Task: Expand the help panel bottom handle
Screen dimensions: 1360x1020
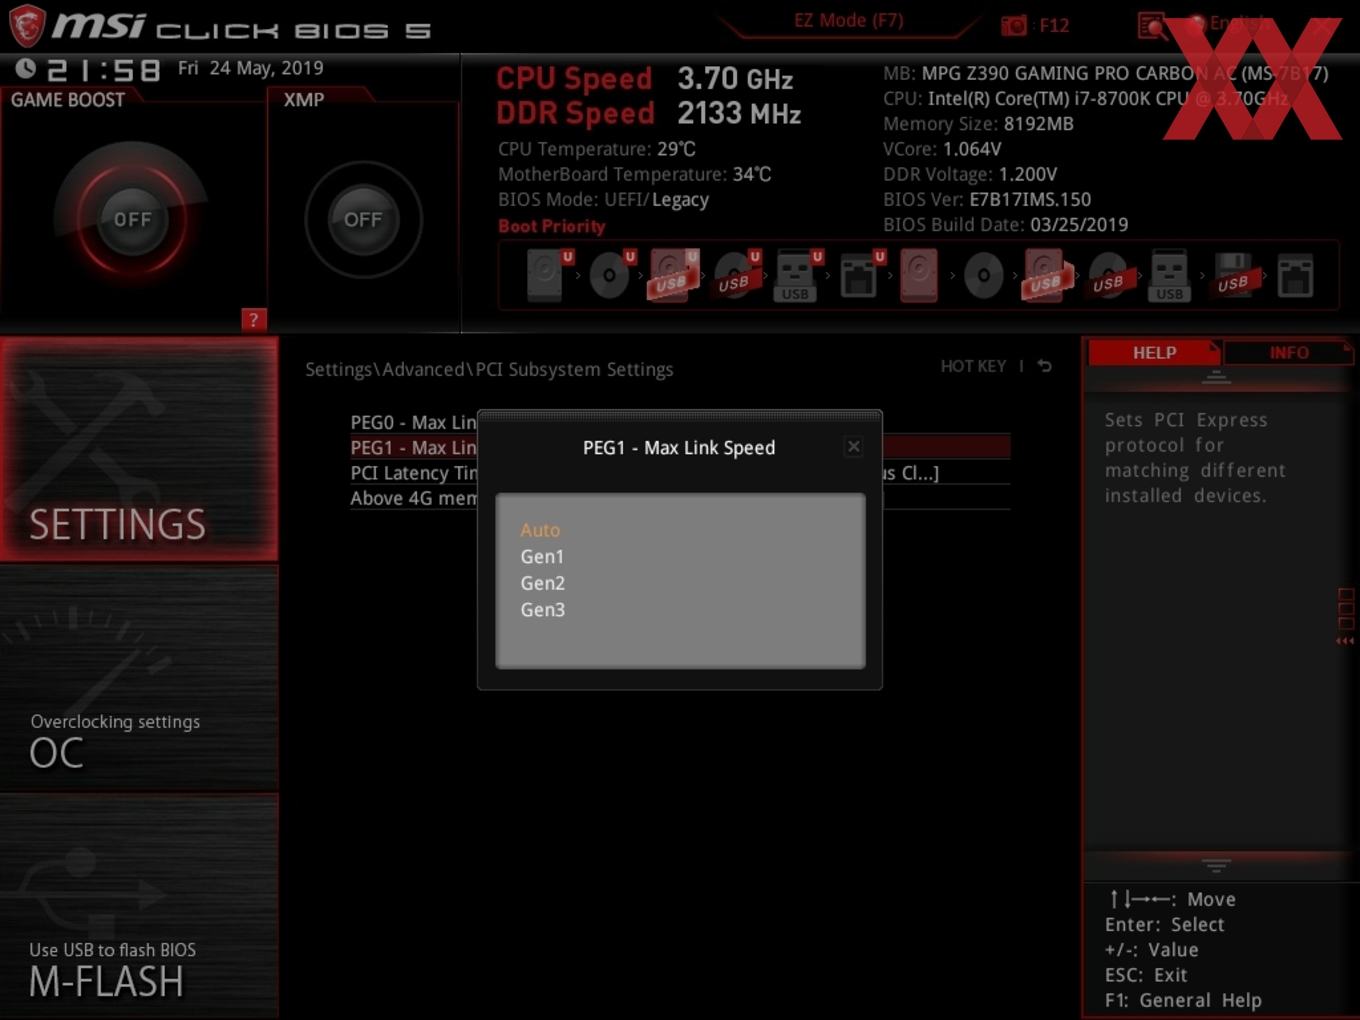Action: click(1216, 865)
